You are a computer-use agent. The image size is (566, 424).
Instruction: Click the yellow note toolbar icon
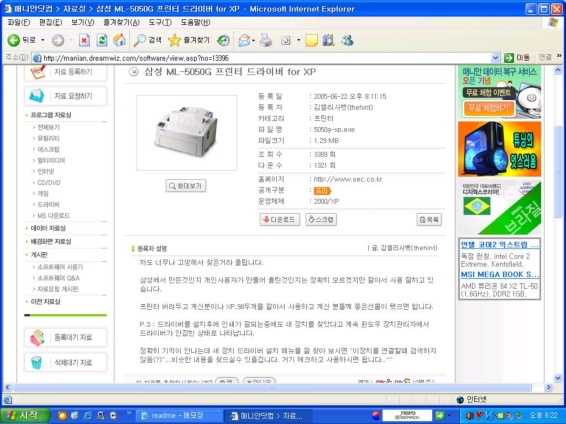click(311, 40)
